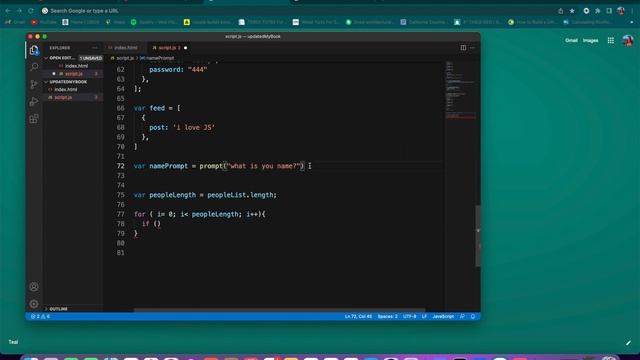Click the YouTube bookmark
The image size is (640, 360).
[44, 22]
